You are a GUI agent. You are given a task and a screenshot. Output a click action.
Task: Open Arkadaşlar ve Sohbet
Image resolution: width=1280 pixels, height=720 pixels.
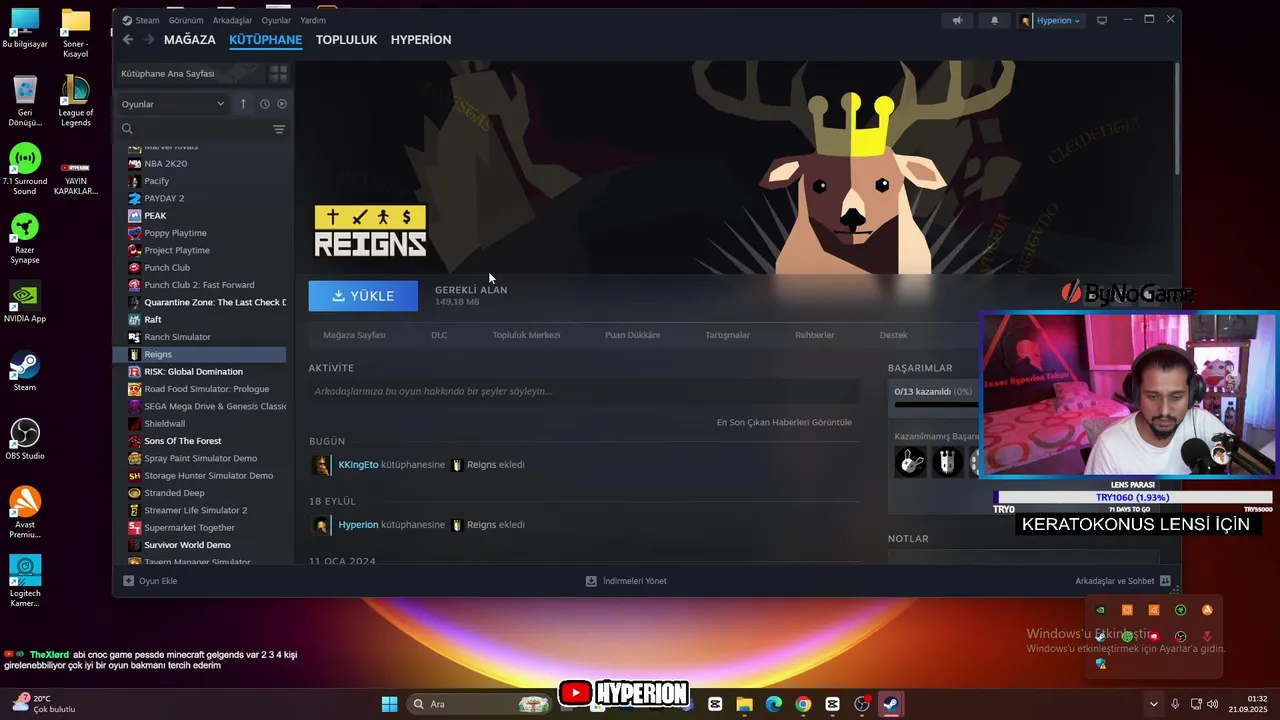[x=1122, y=581]
